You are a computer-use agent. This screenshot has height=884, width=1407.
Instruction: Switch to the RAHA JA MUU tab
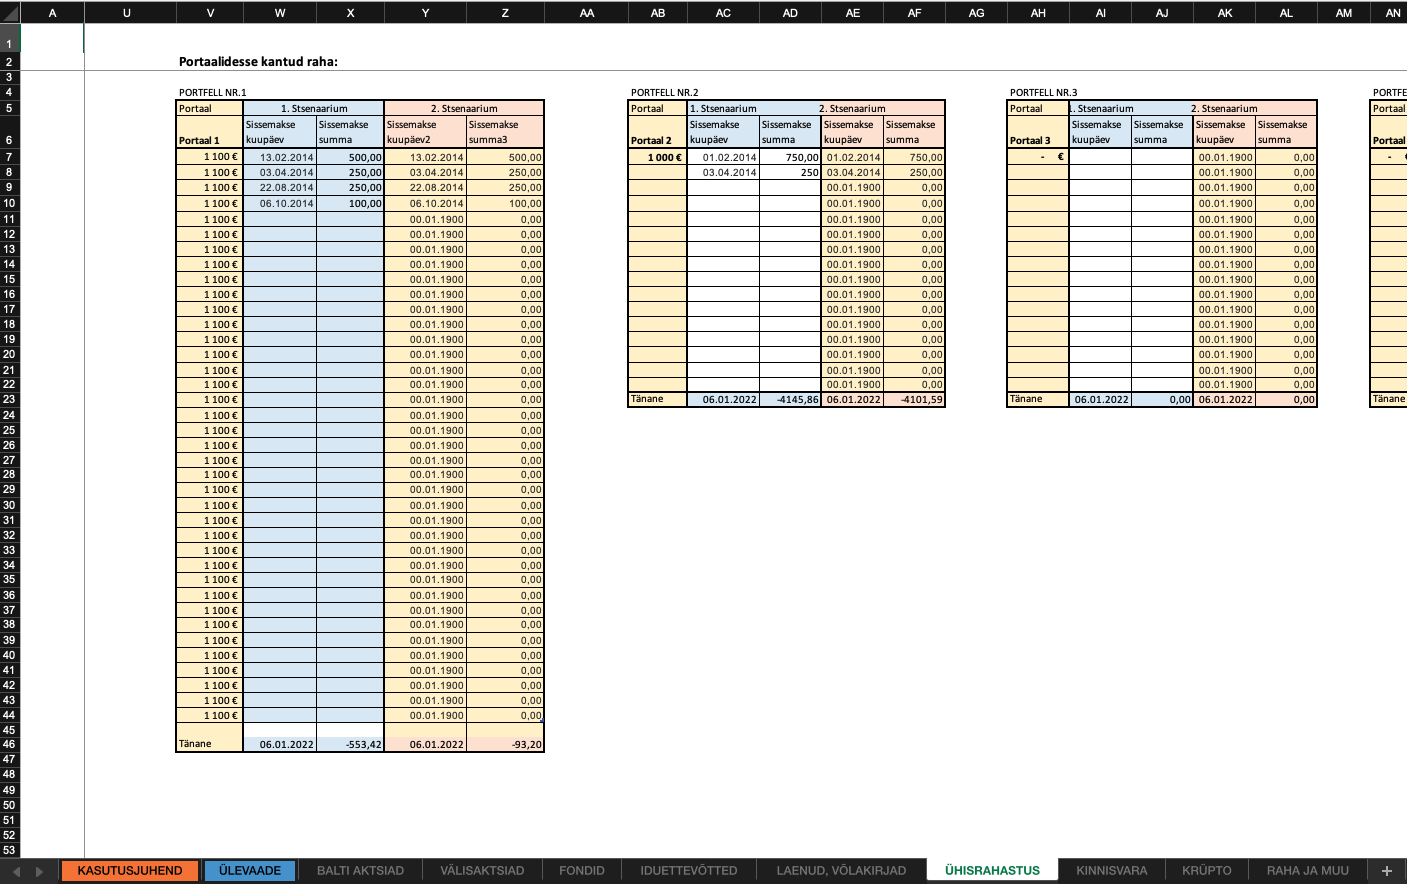coord(1308,871)
